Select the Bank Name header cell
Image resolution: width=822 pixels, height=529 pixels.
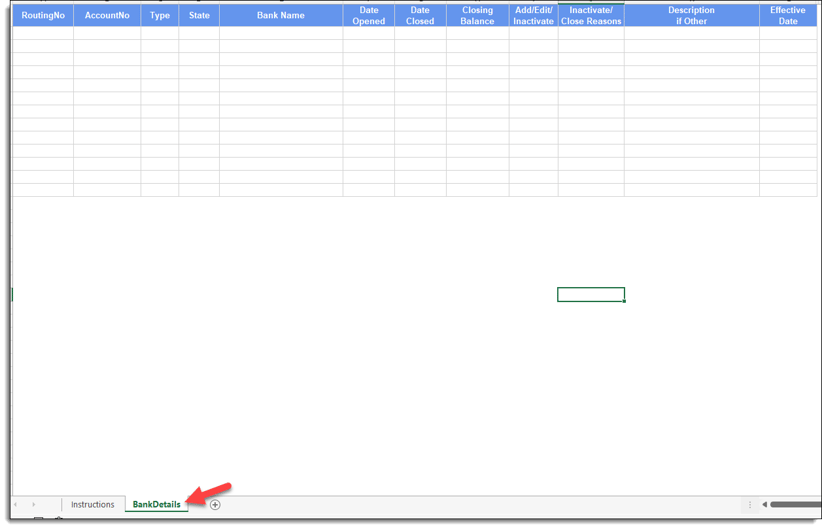pyautogui.click(x=281, y=16)
